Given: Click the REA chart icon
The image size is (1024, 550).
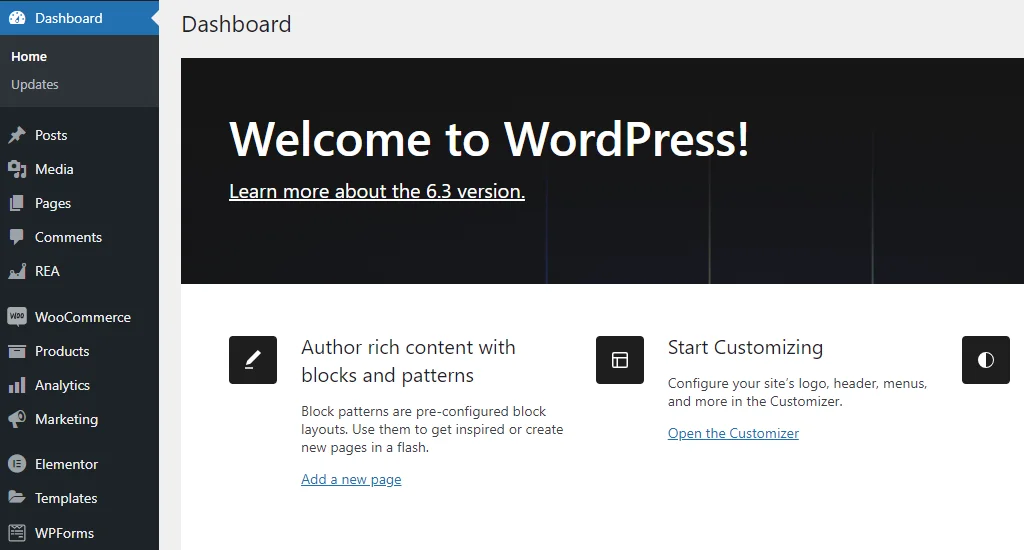Looking at the screenshot, I should point(17,271).
